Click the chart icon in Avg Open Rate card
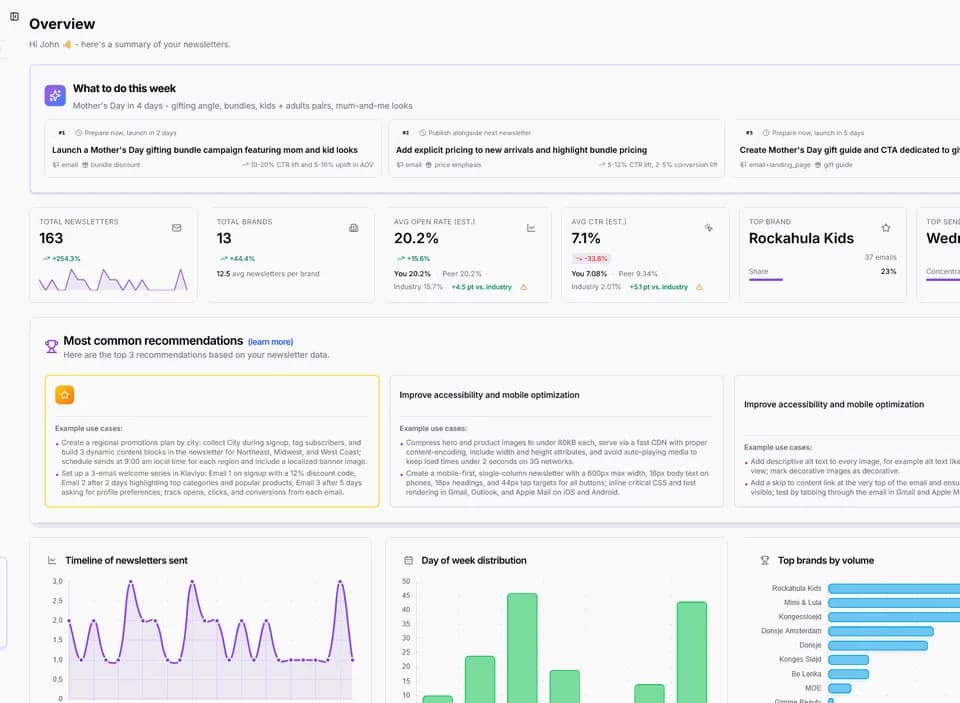Viewport: 960px width, 703px height. coord(531,228)
